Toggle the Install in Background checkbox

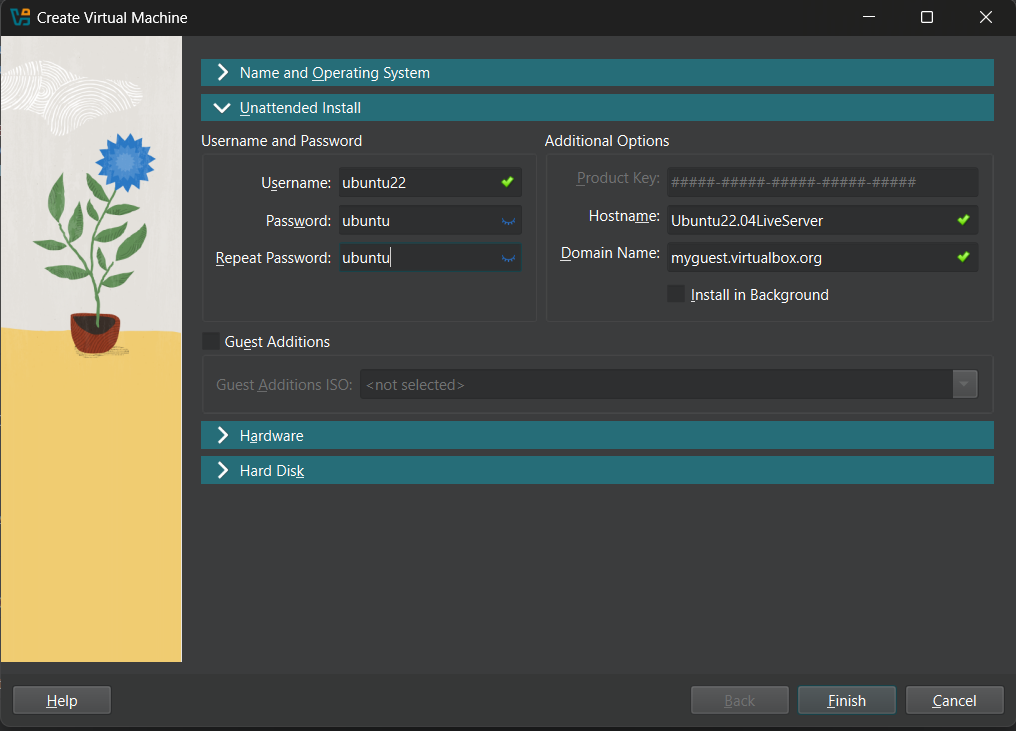677,295
